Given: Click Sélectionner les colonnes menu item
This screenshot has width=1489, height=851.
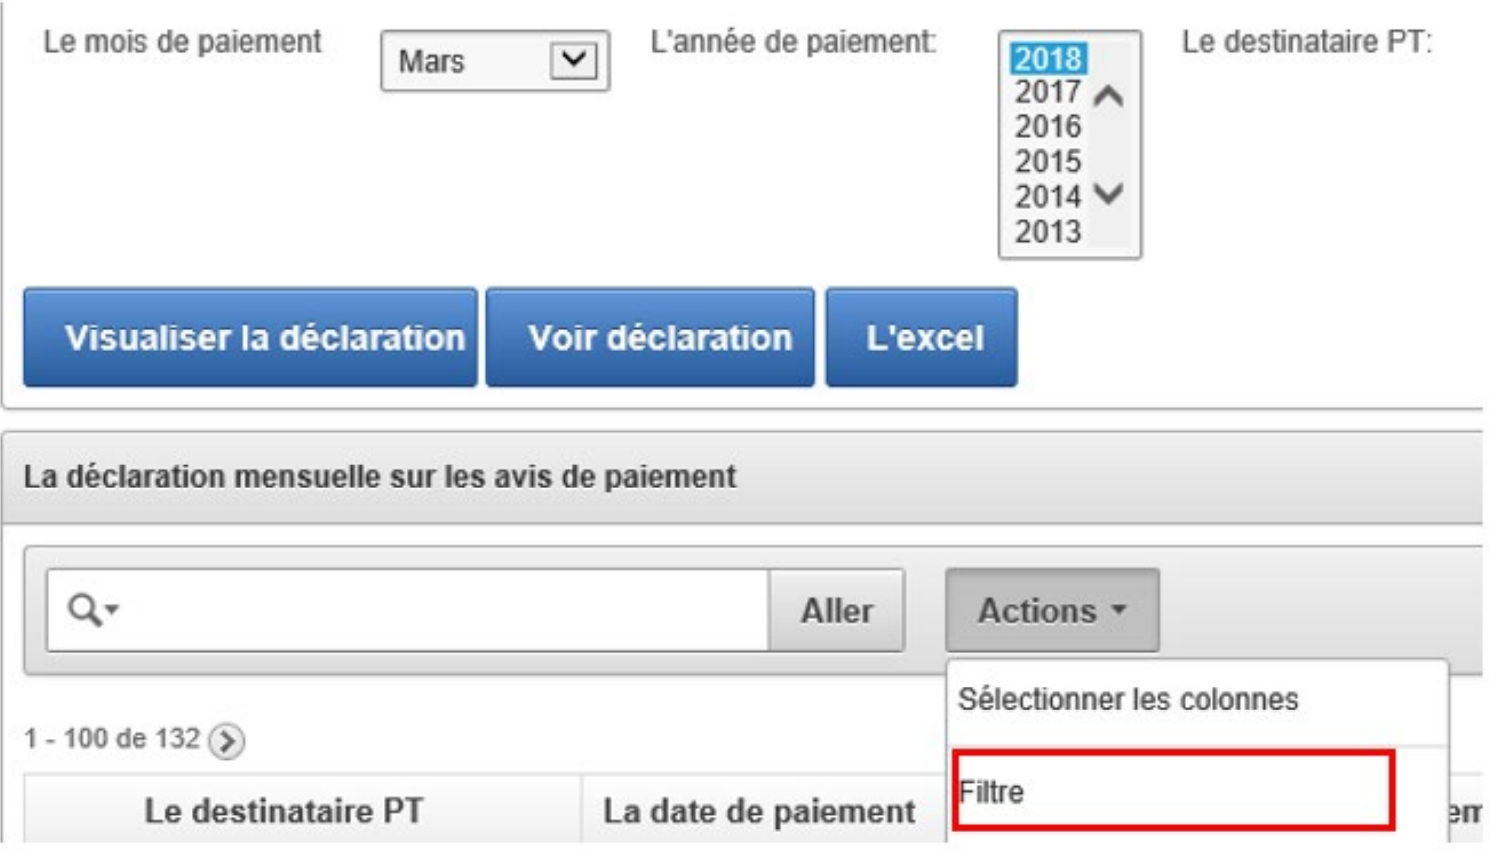Looking at the screenshot, I should click(1128, 699).
